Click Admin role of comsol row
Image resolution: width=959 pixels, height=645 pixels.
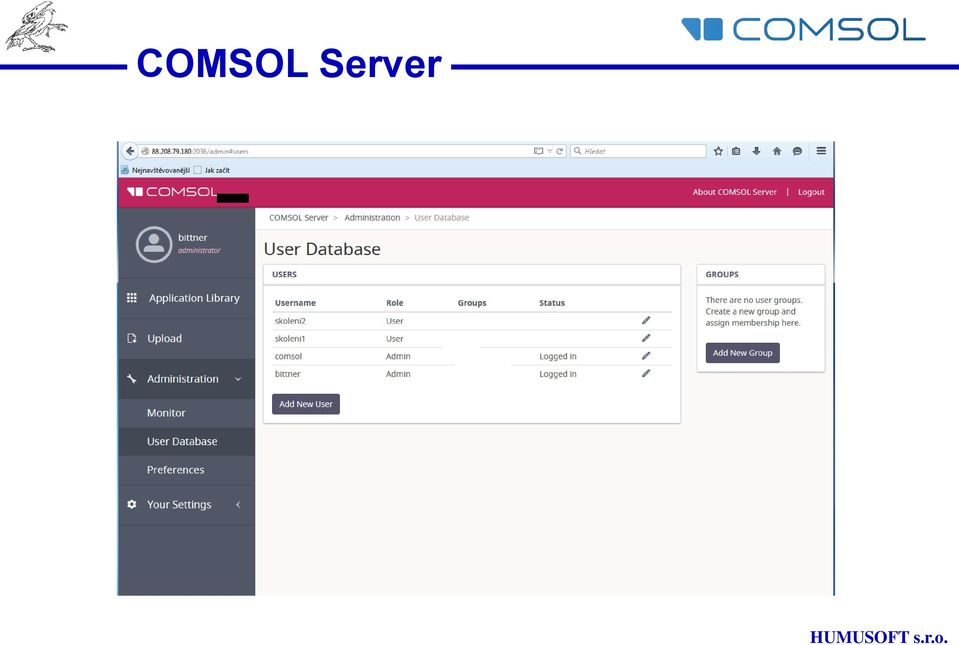[398, 356]
